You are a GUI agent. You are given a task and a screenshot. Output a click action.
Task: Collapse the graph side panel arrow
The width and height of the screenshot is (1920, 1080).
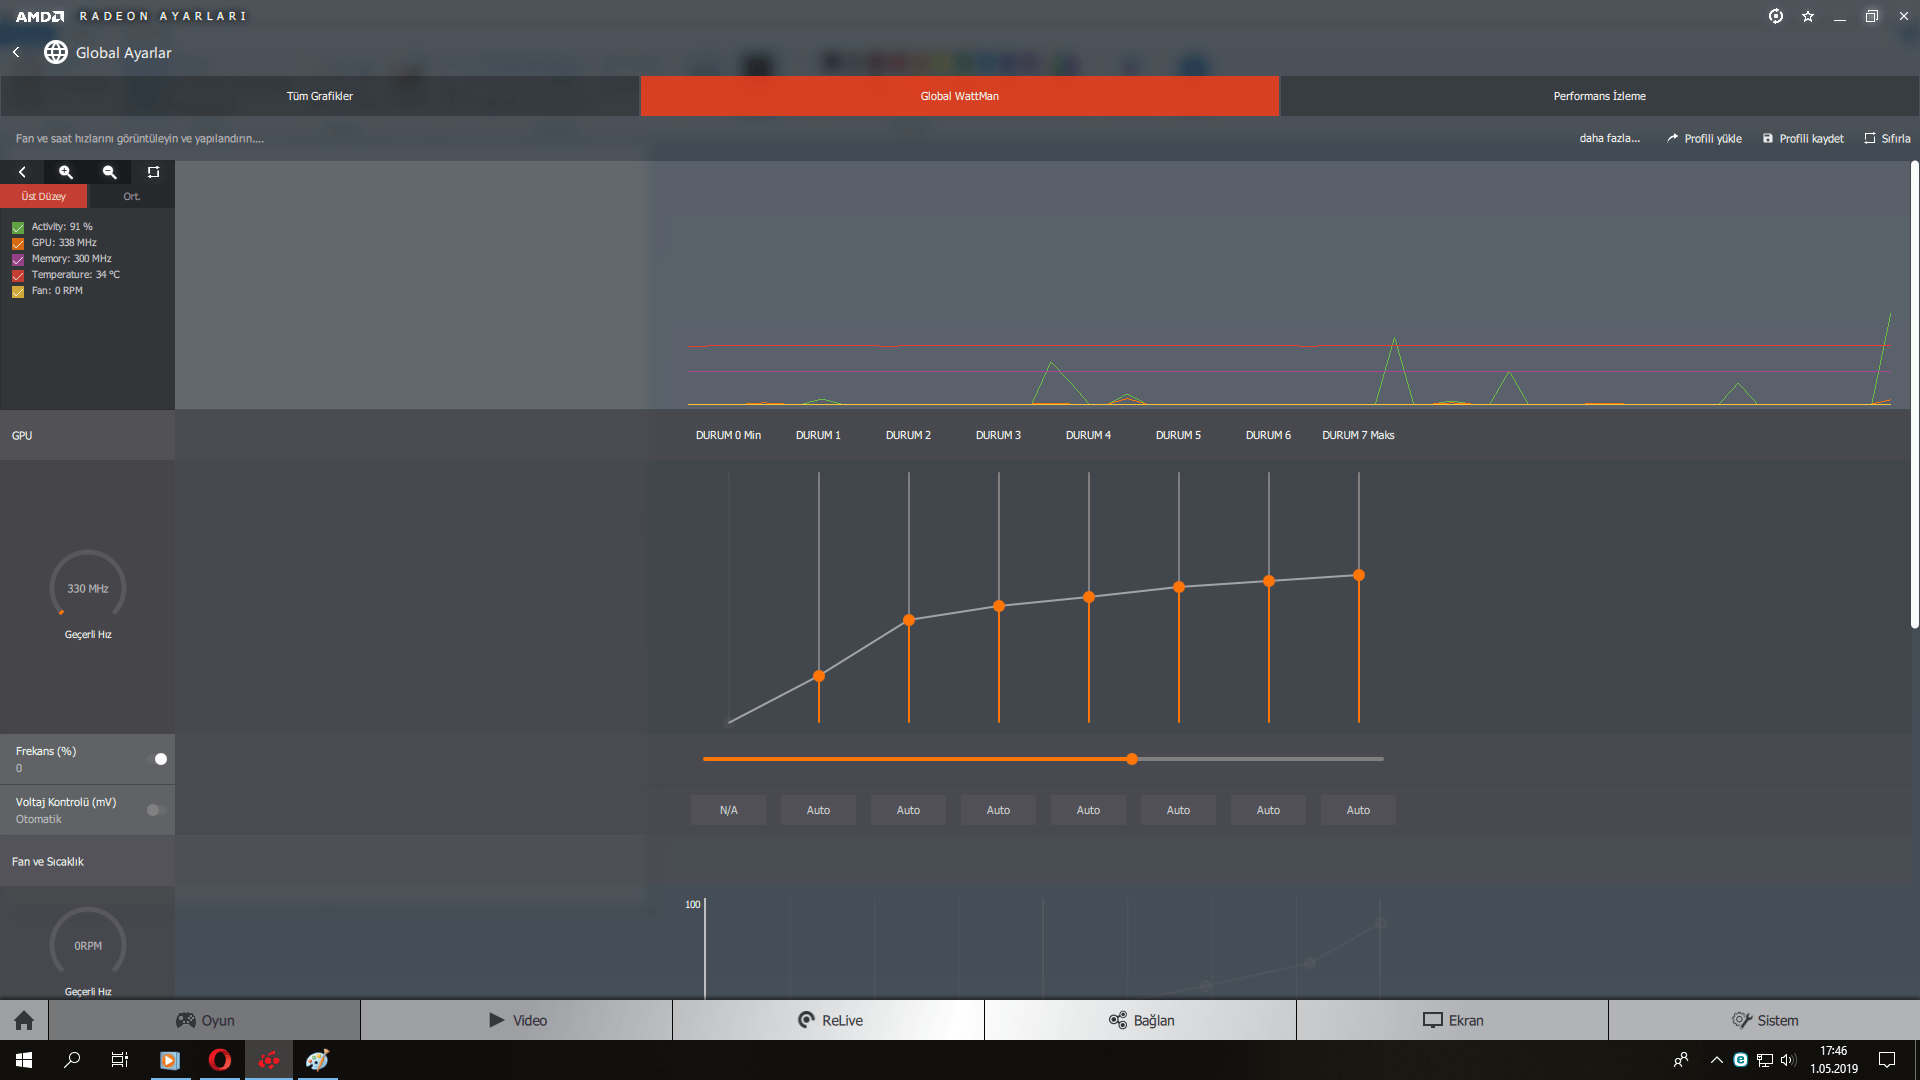(x=22, y=172)
